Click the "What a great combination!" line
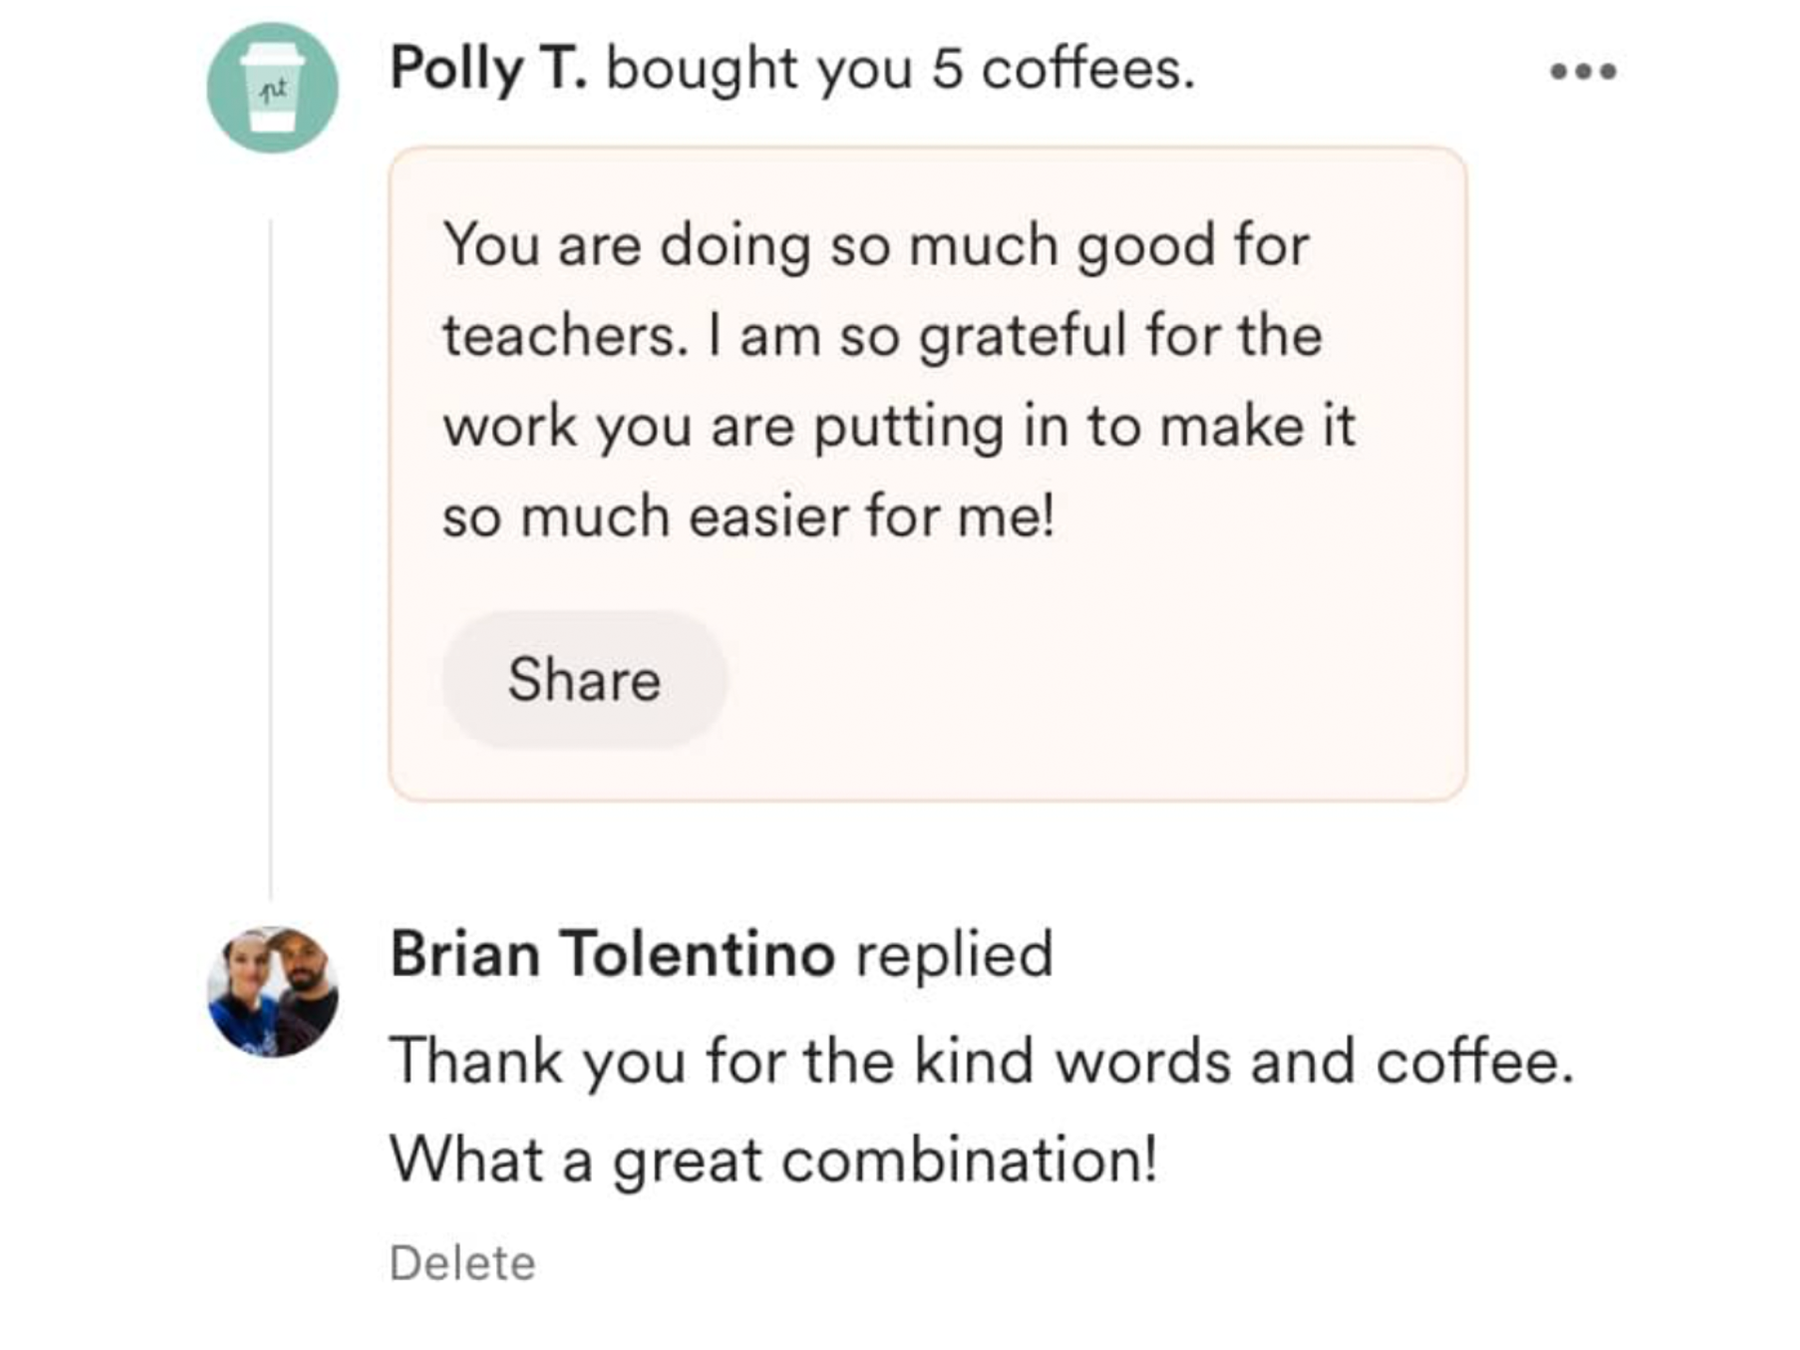Screen dimensions: 1800x1350 click(x=773, y=1160)
